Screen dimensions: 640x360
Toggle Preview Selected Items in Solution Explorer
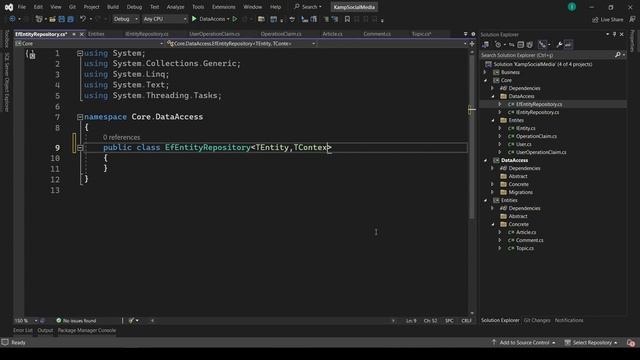pos(568,44)
